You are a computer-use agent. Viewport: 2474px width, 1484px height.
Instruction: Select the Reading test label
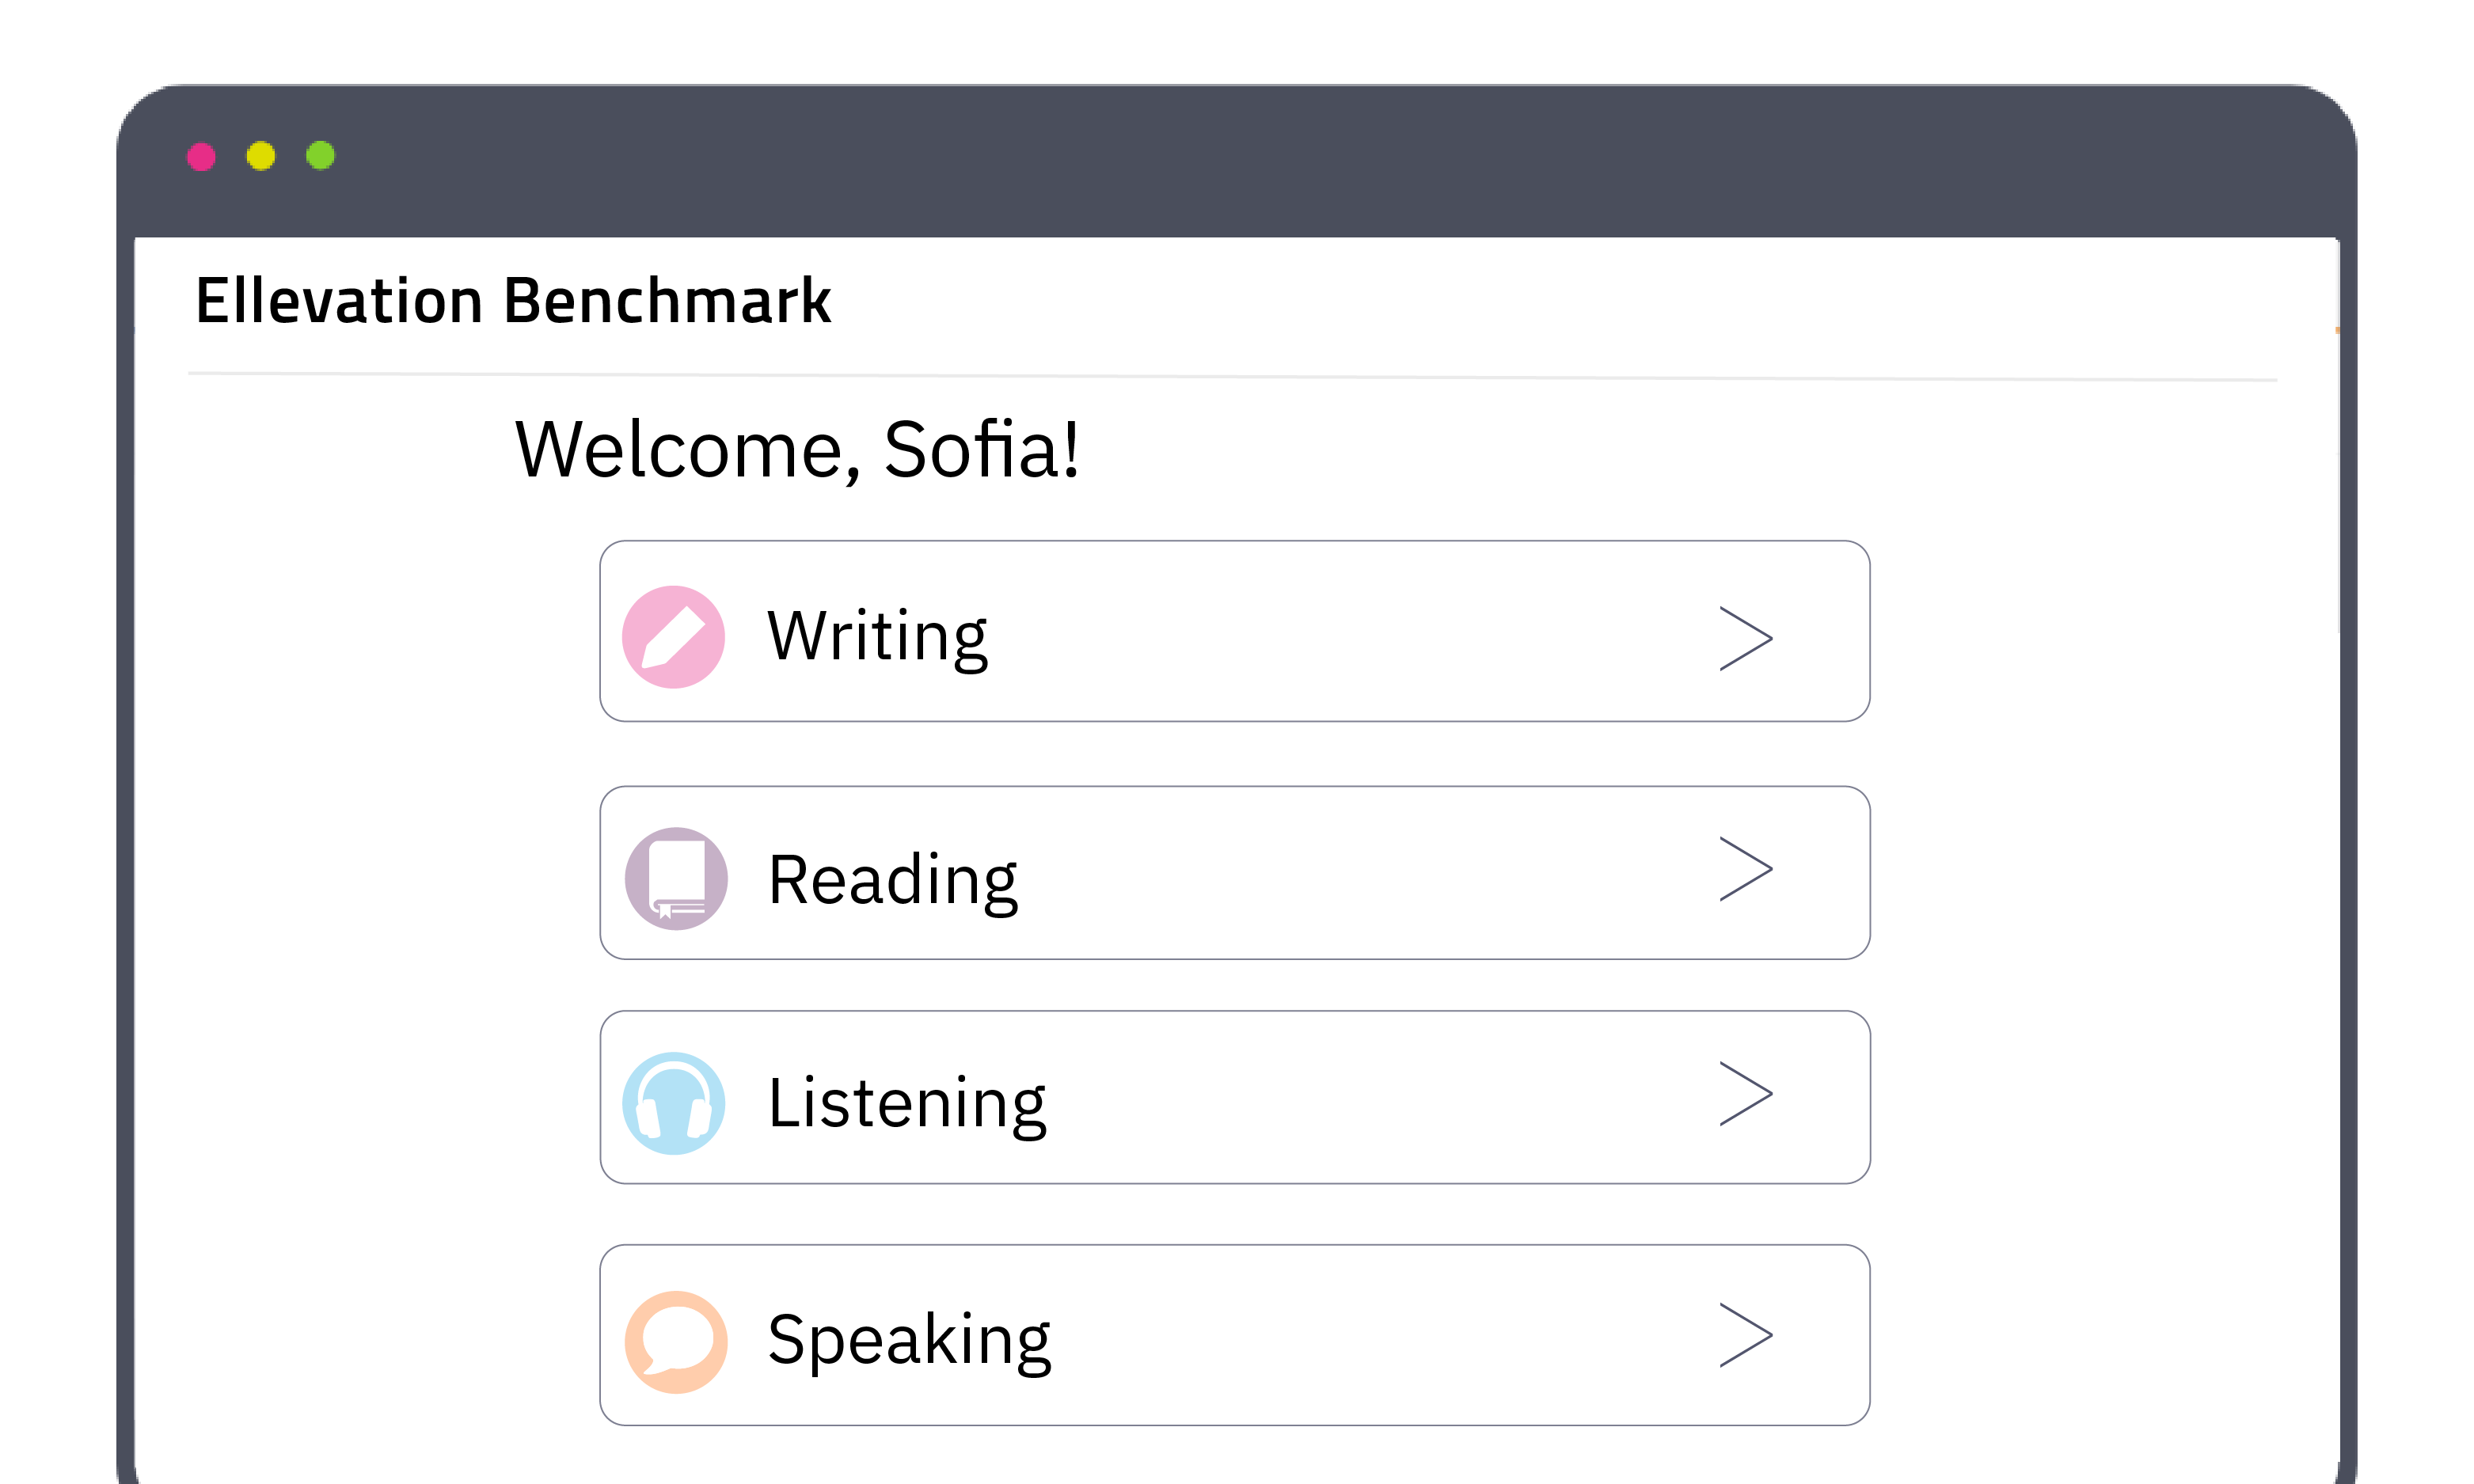pos(892,880)
